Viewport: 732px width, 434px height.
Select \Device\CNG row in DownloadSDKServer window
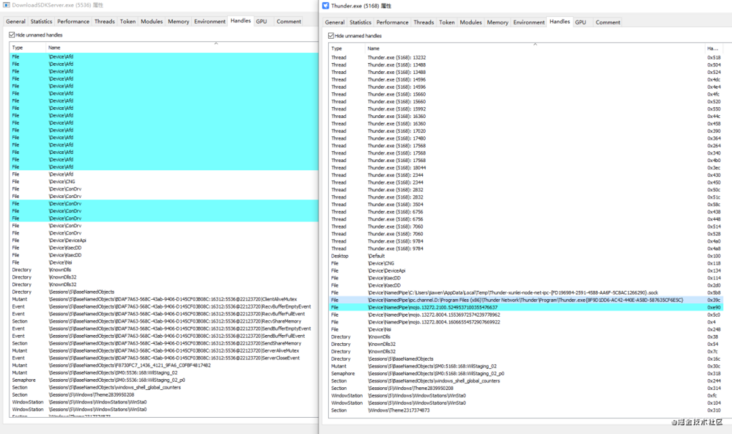[x=164, y=182]
